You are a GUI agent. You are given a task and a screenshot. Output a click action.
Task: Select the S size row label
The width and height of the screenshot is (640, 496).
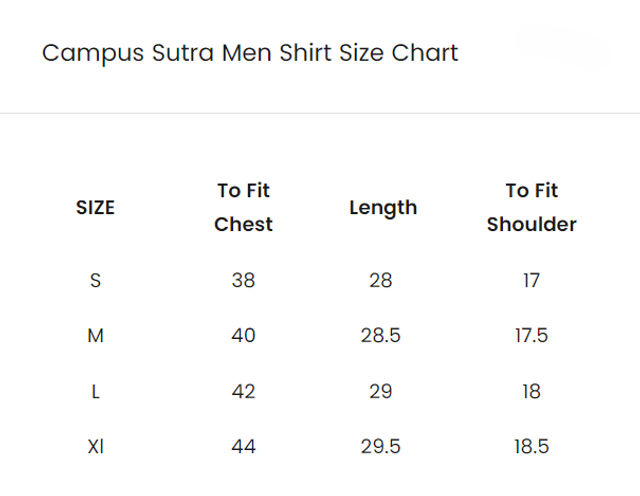(95, 280)
